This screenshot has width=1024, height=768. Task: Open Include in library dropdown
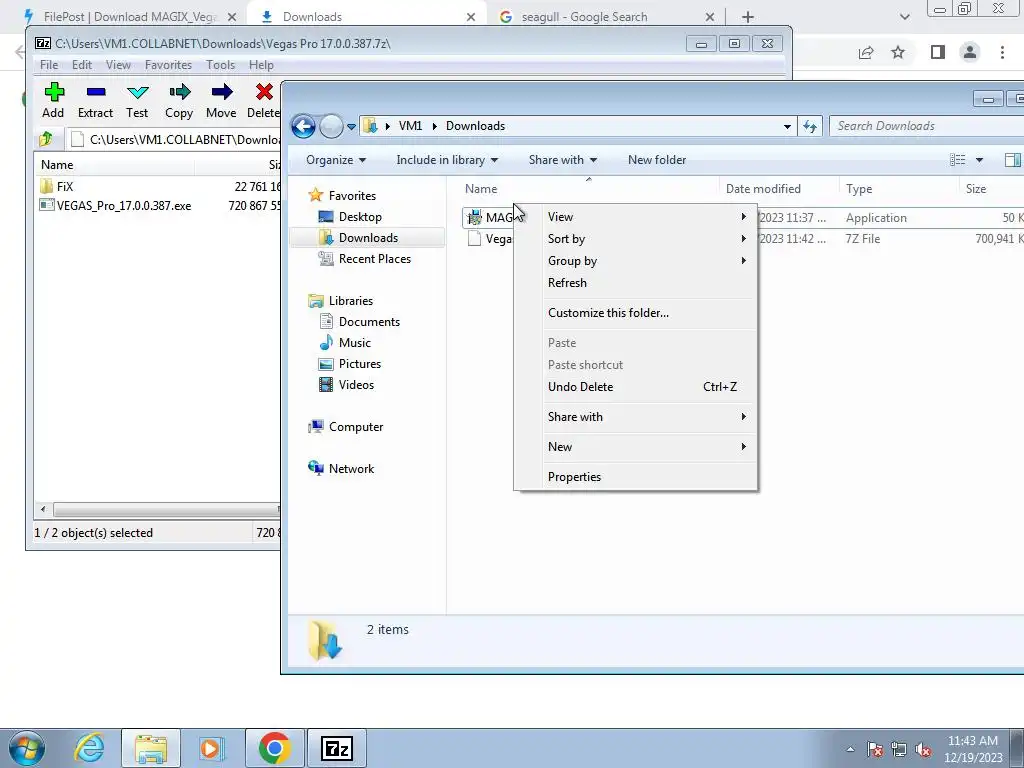(x=447, y=160)
